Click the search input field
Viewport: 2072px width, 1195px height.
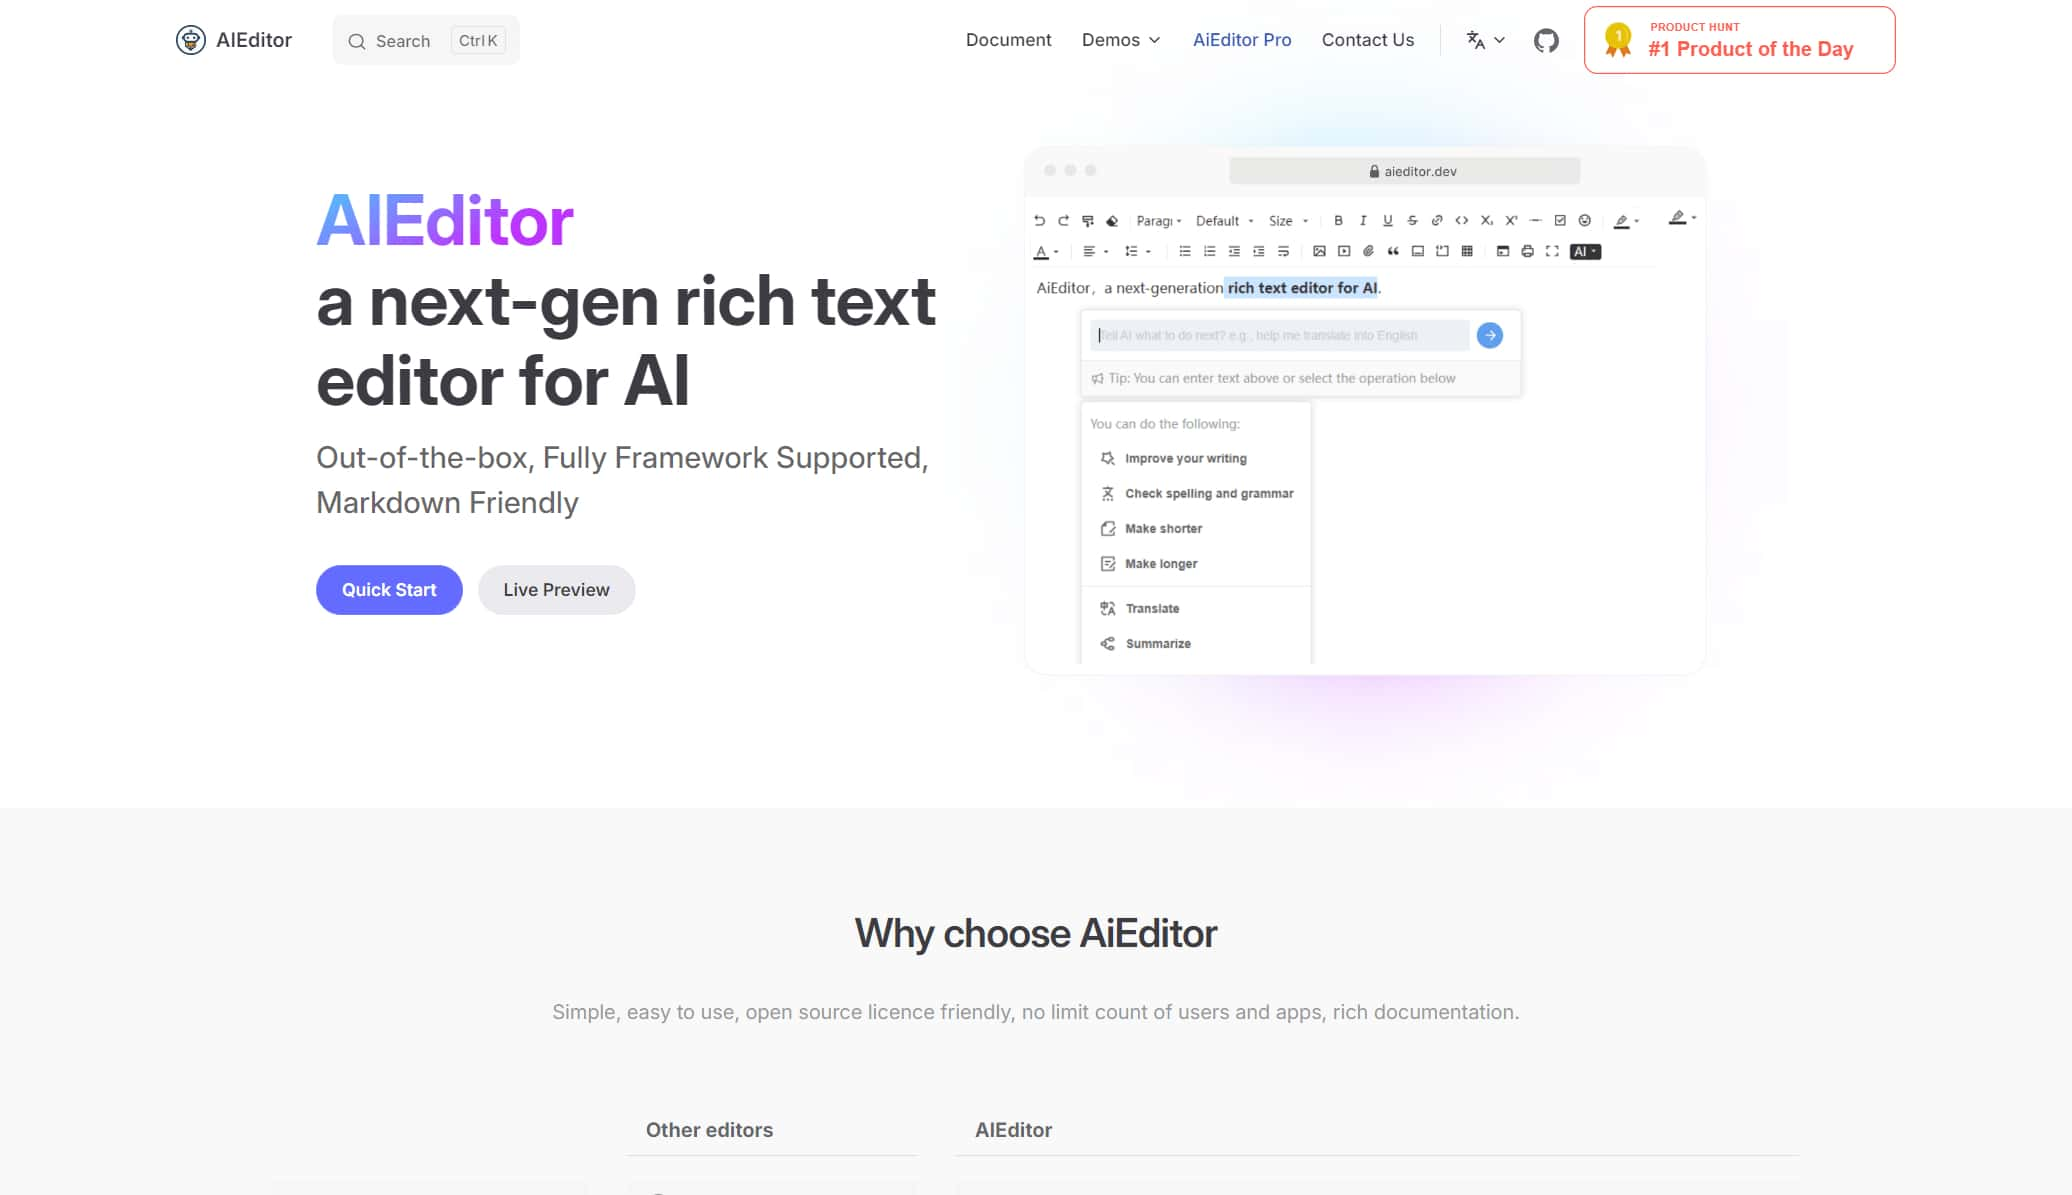click(424, 40)
